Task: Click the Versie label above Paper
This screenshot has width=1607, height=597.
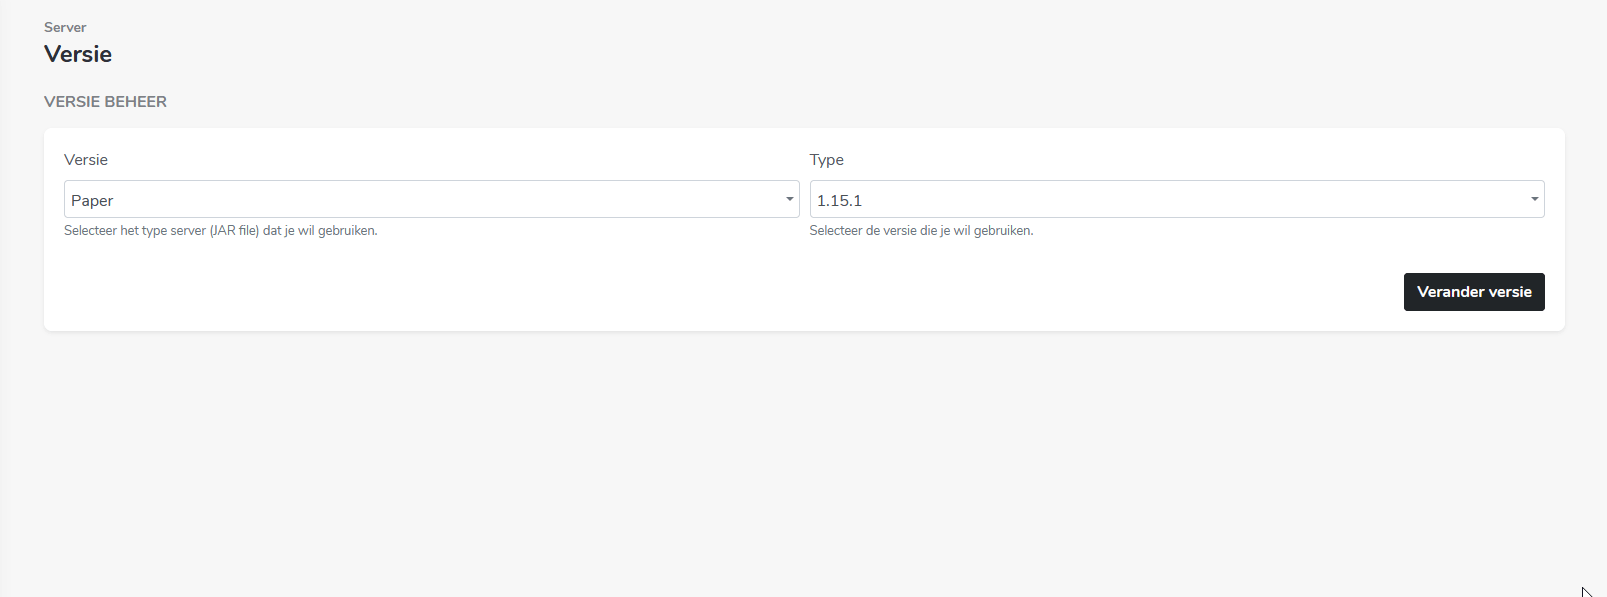Action: click(86, 160)
